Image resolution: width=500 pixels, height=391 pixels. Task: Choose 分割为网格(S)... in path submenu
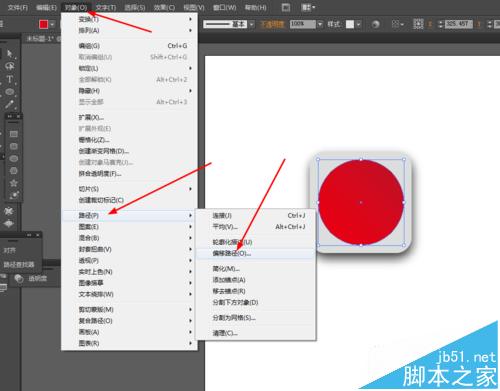256,318
